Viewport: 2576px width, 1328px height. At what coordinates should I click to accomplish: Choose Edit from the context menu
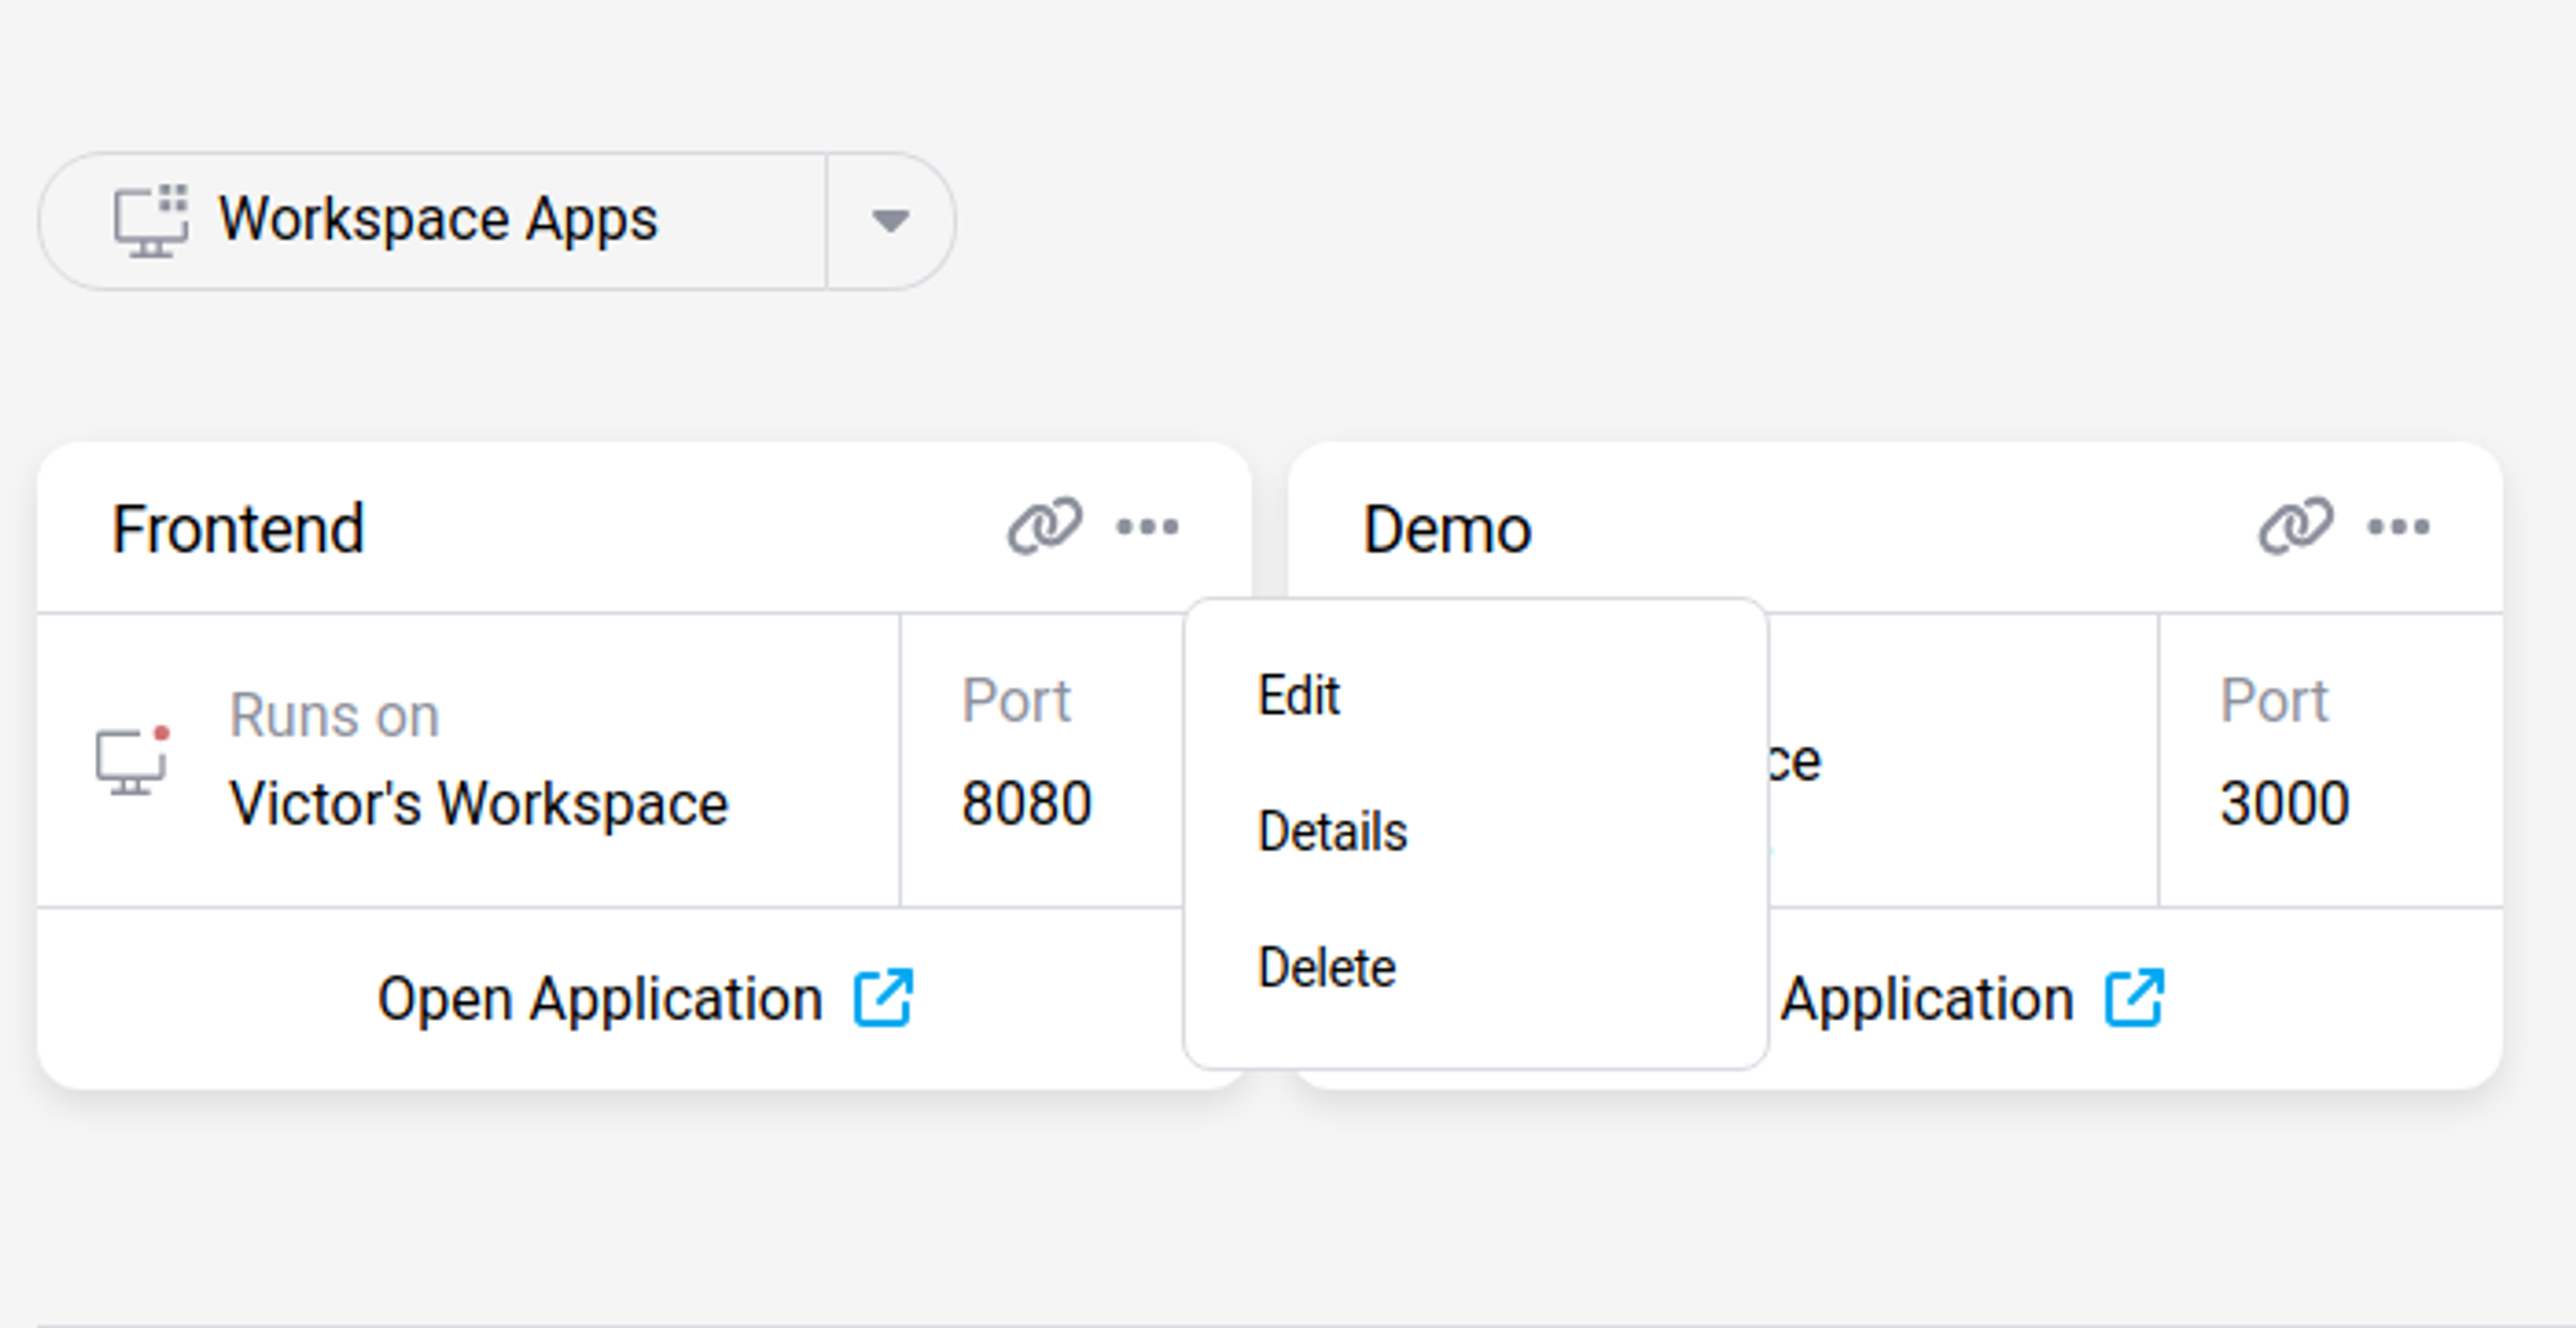1298,695
